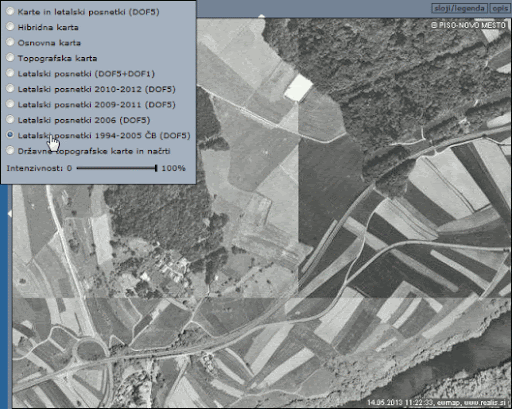
Task: Click the PISO-NOVO MESTO copyright text
Action: coord(468,25)
